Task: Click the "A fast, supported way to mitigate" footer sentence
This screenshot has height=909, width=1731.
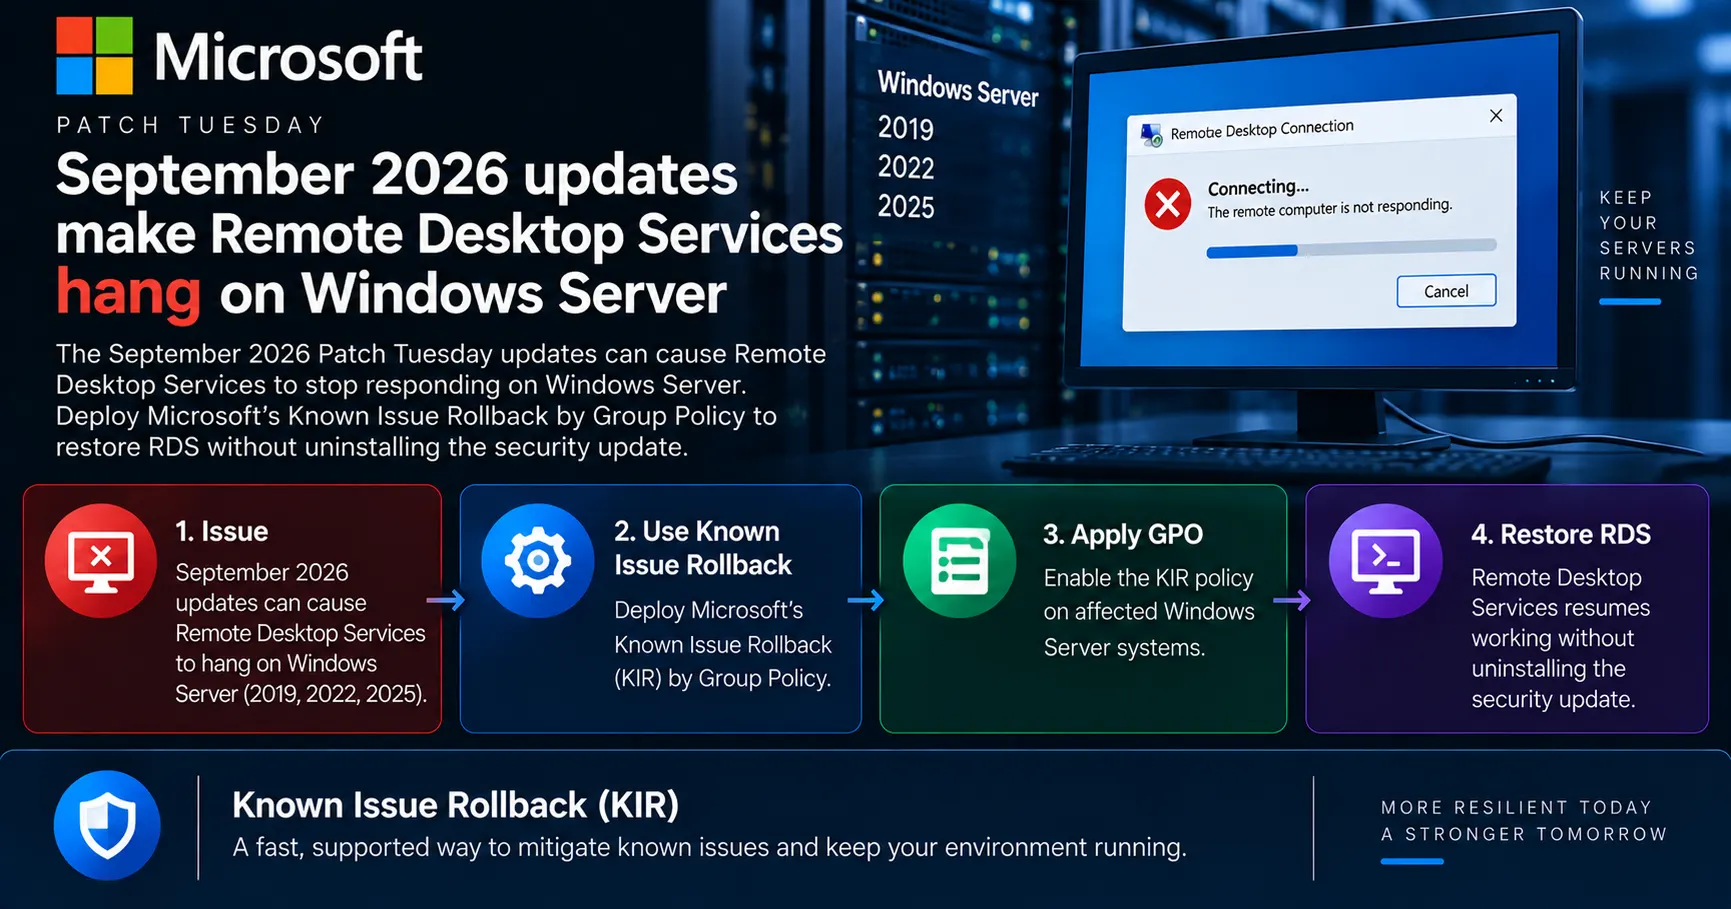Action: 709,847
